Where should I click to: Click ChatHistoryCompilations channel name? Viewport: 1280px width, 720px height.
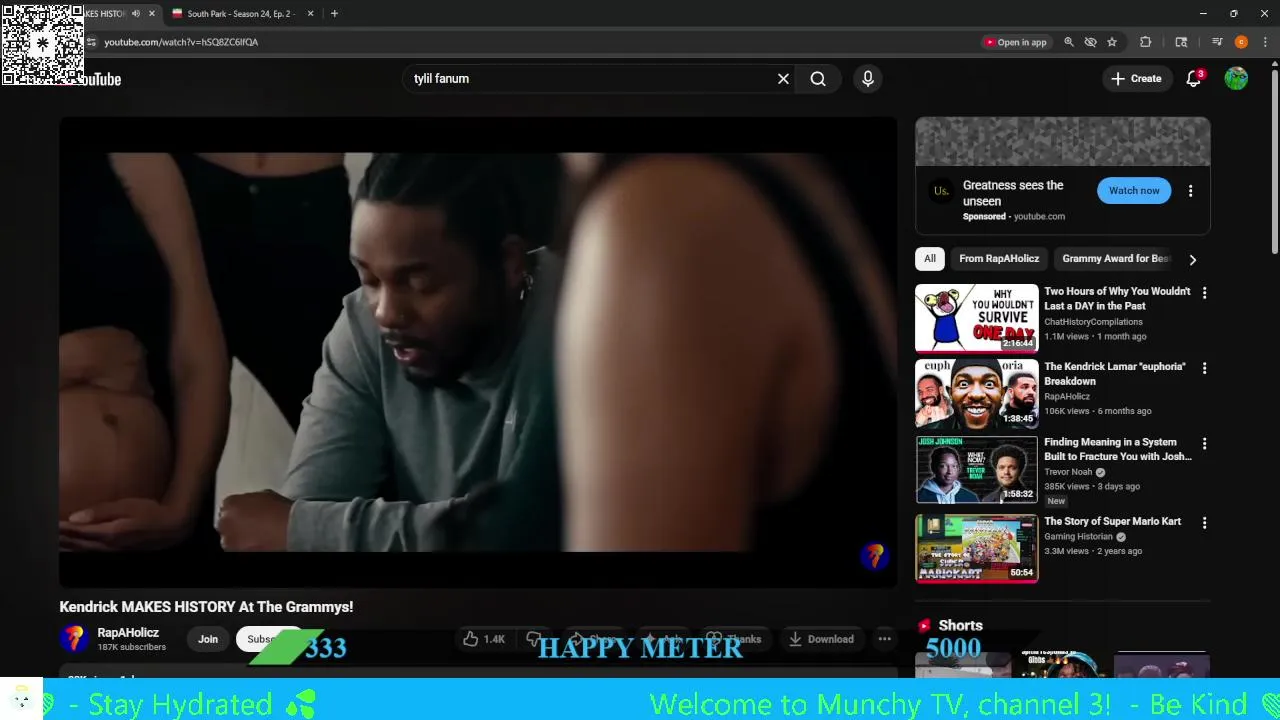click(x=1093, y=322)
